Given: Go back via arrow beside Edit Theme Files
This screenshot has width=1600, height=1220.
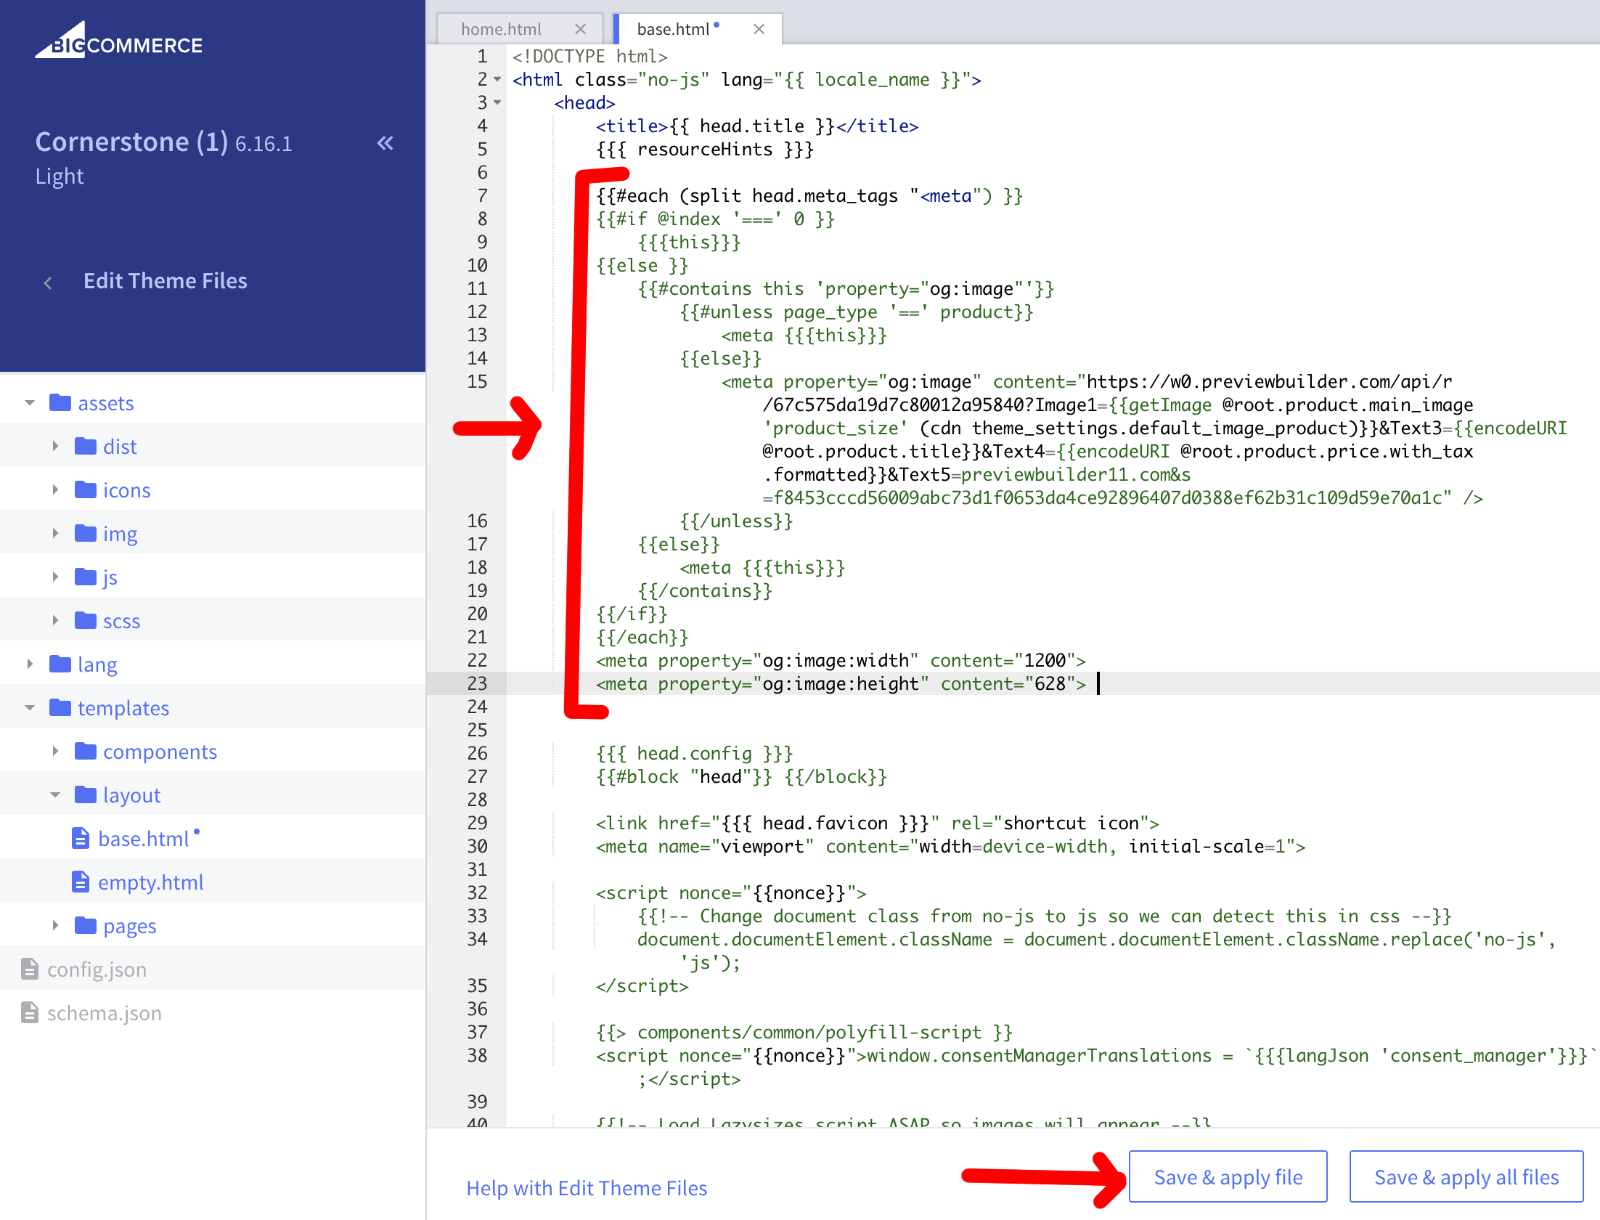Looking at the screenshot, I should (48, 283).
